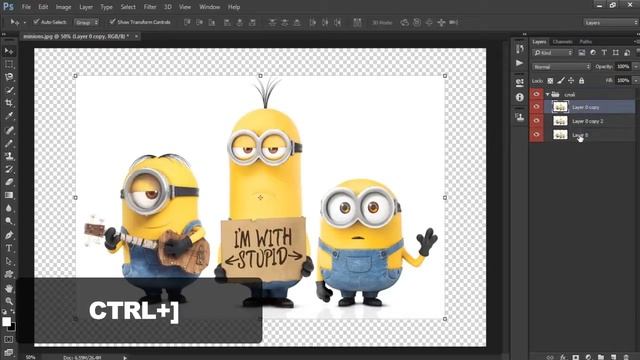
Task: Click the layer Opacity value field
Action: (623, 67)
